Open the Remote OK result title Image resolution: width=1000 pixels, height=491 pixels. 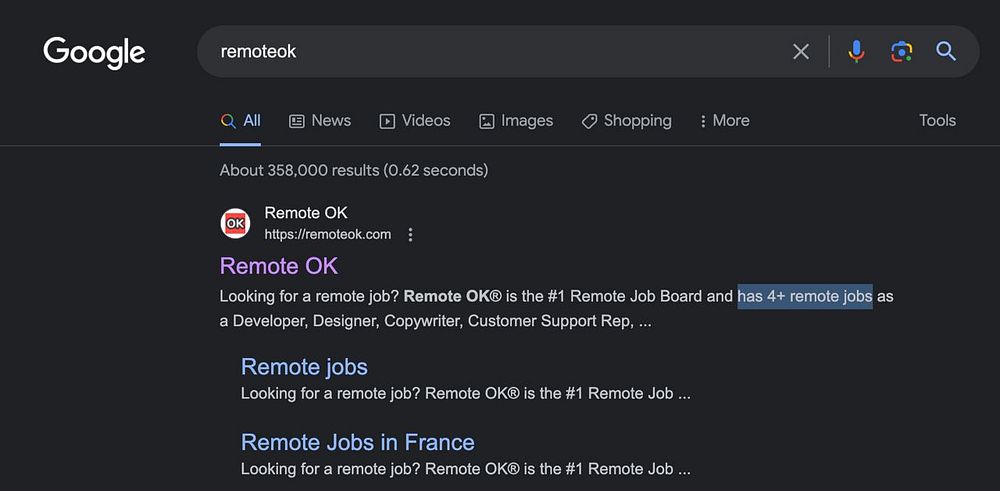(279, 266)
